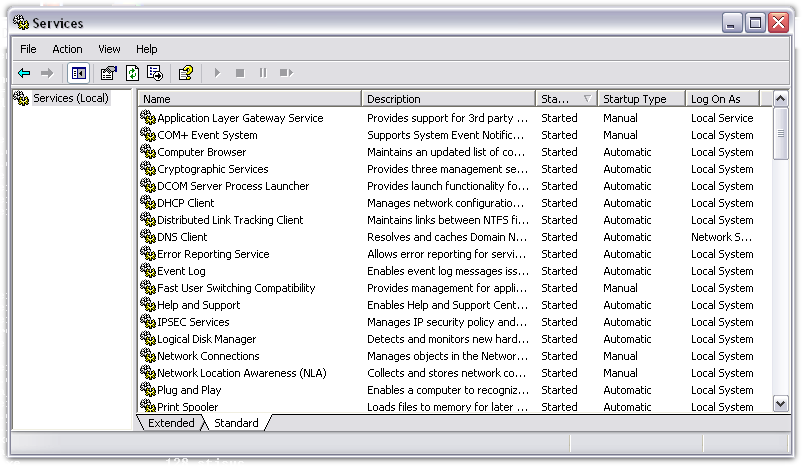Image resolution: width=802 pixels, height=466 pixels.
Task: Click the vertical scrollbar thumb
Action: [x=781, y=134]
